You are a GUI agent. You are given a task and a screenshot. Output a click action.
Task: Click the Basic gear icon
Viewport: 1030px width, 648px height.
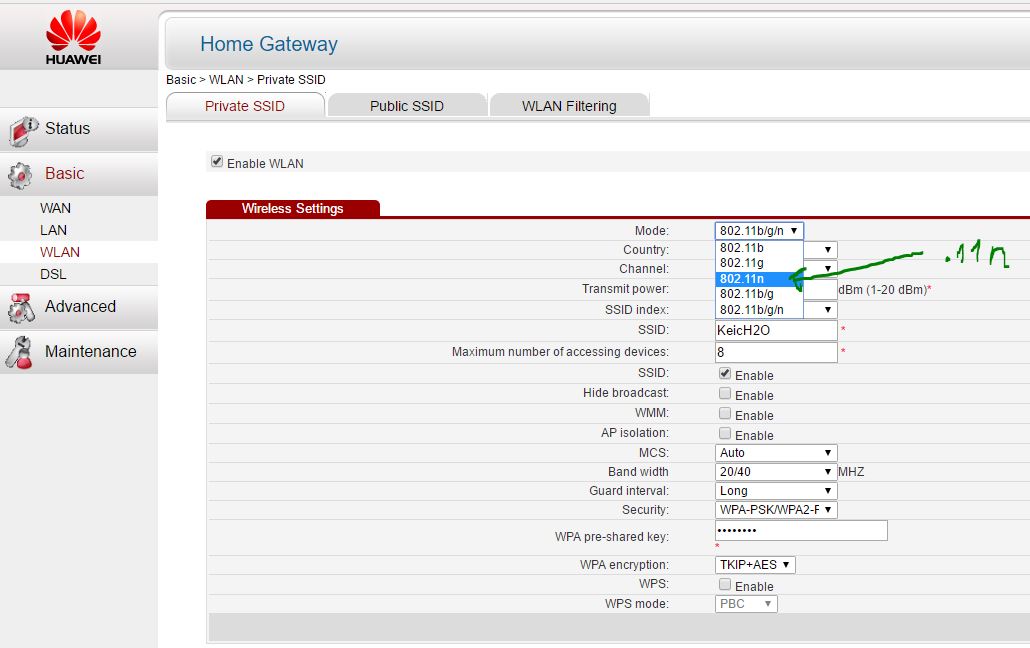pyautogui.click(x=20, y=175)
